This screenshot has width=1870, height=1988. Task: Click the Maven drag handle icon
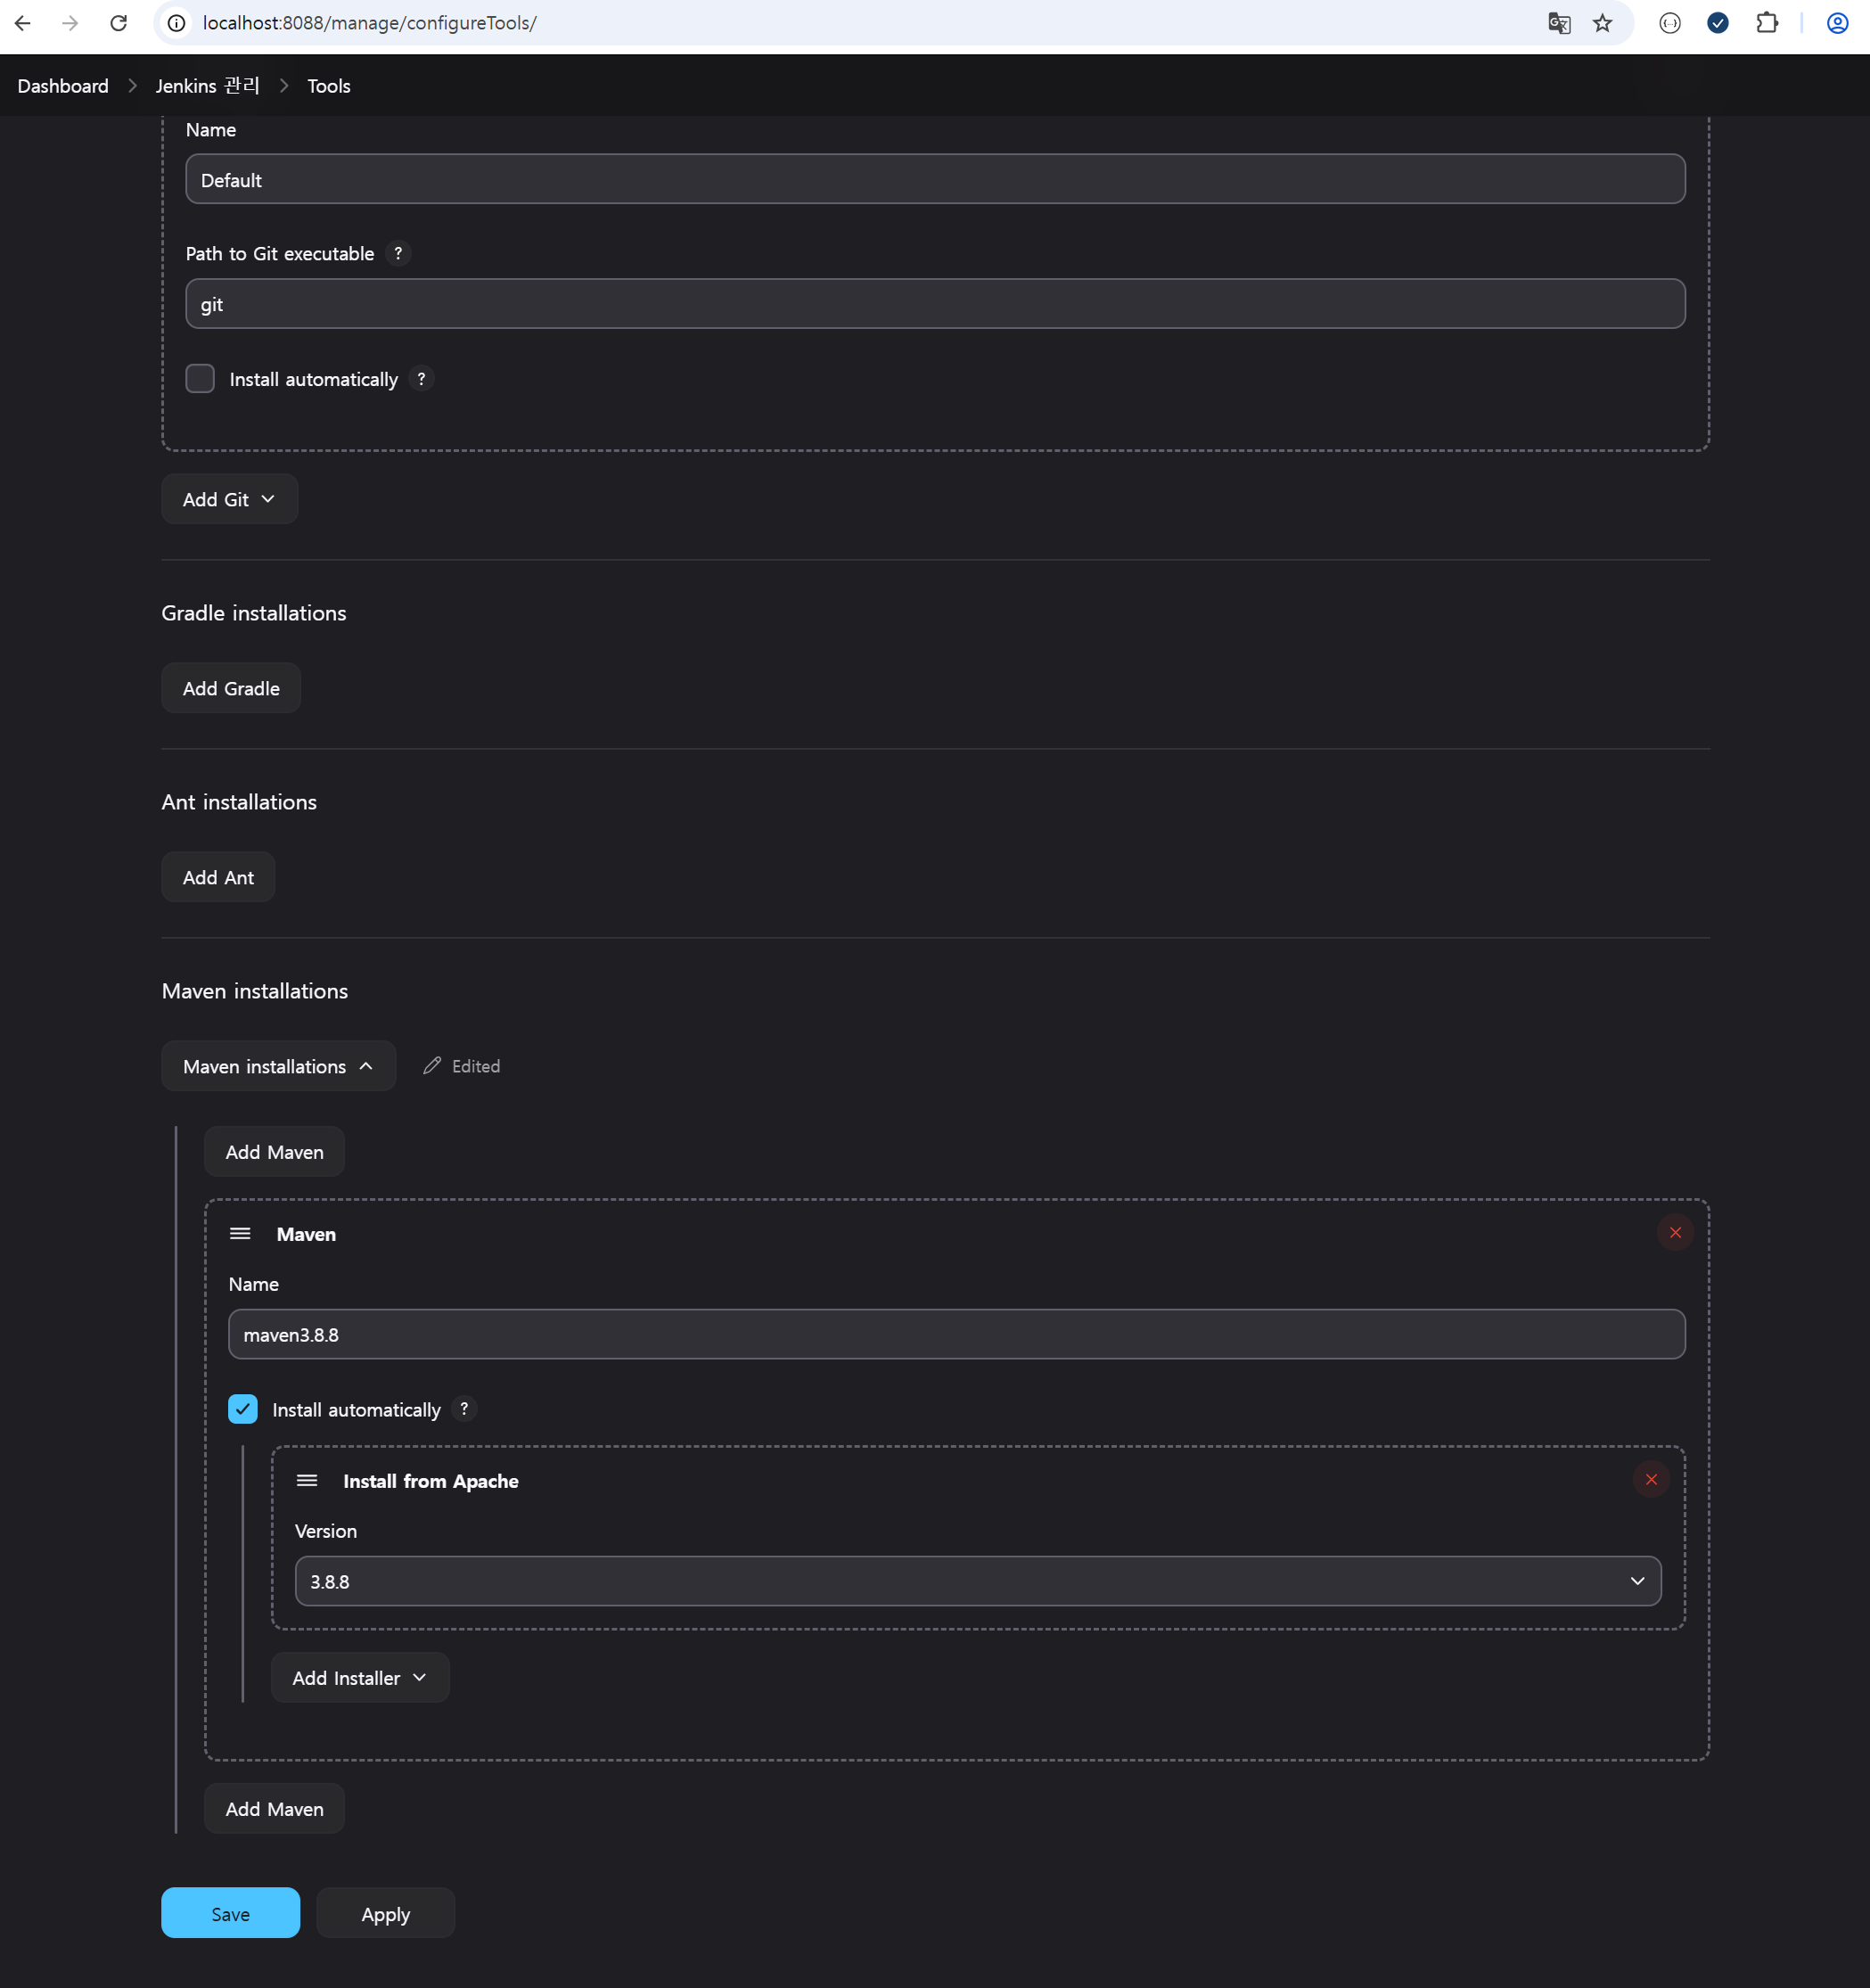(240, 1233)
